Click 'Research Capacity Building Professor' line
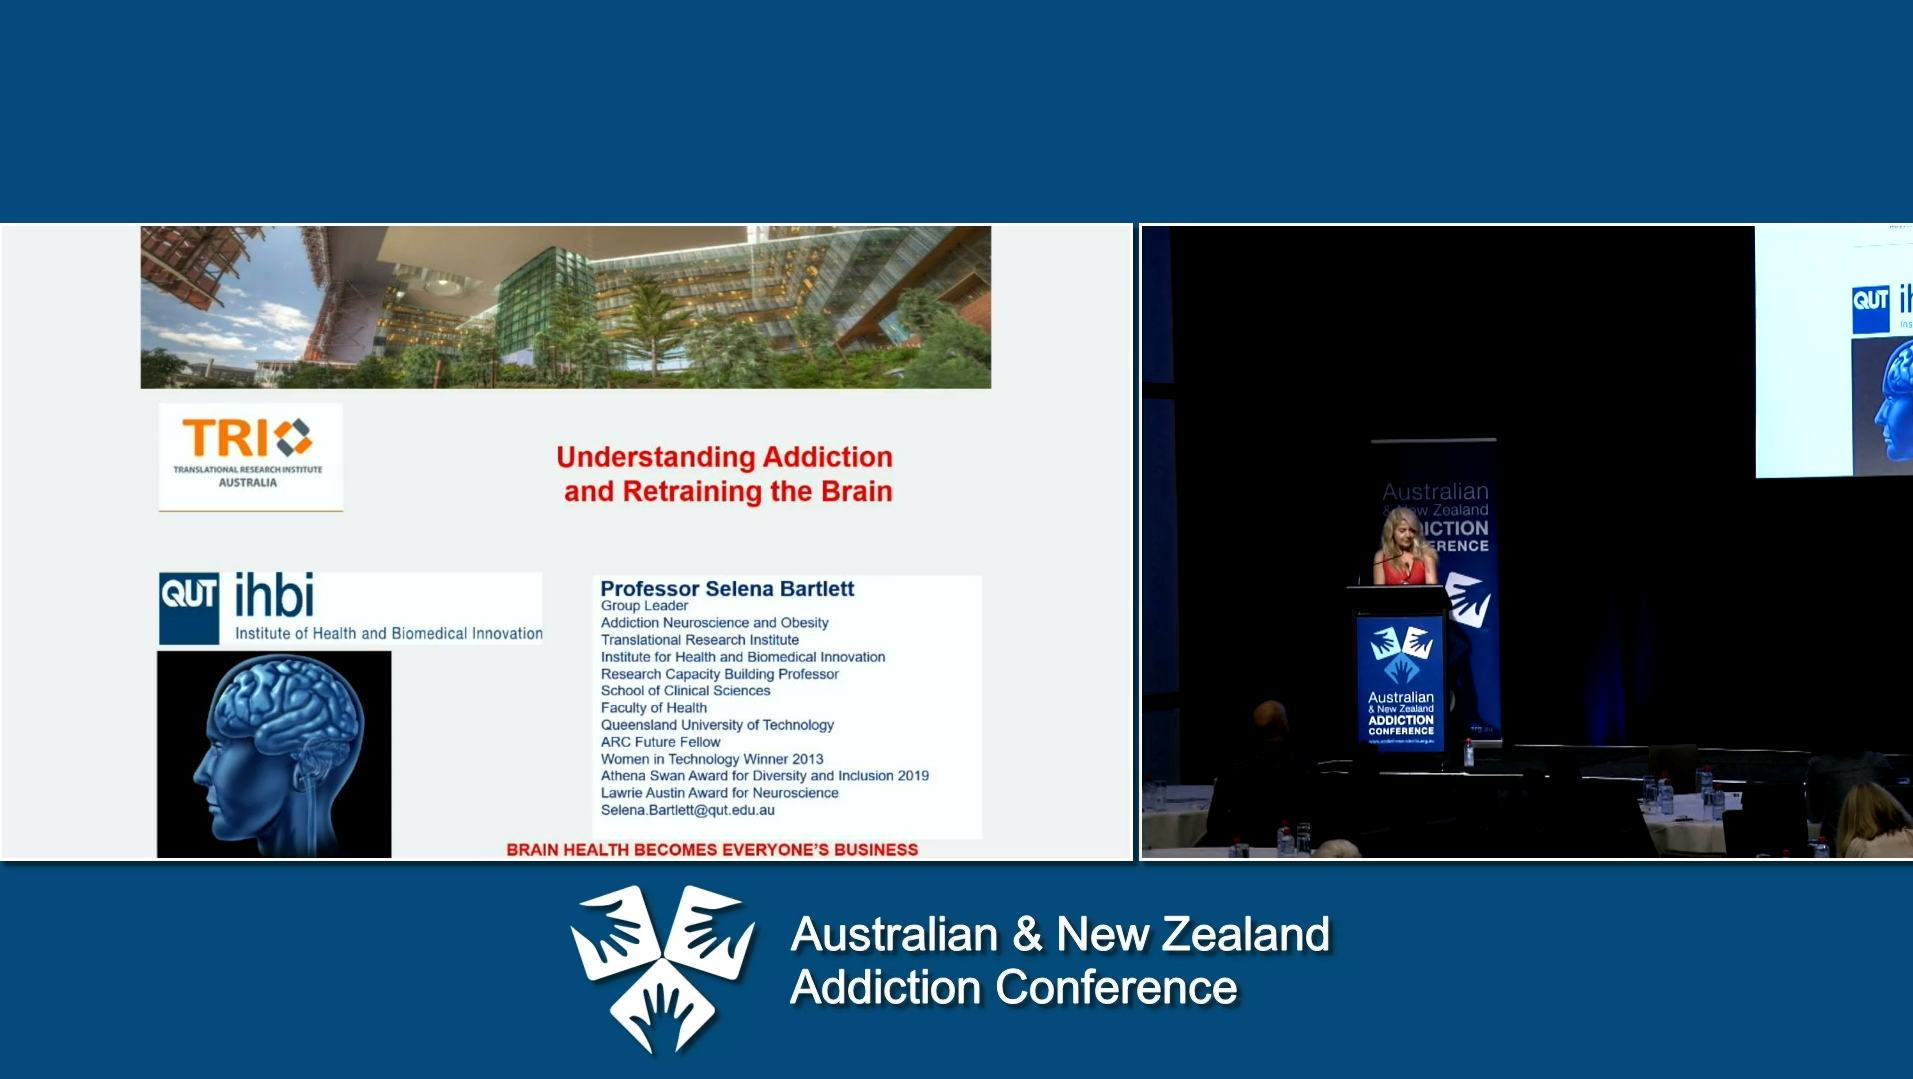This screenshot has height=1079, width=1913. pos(719,674)
